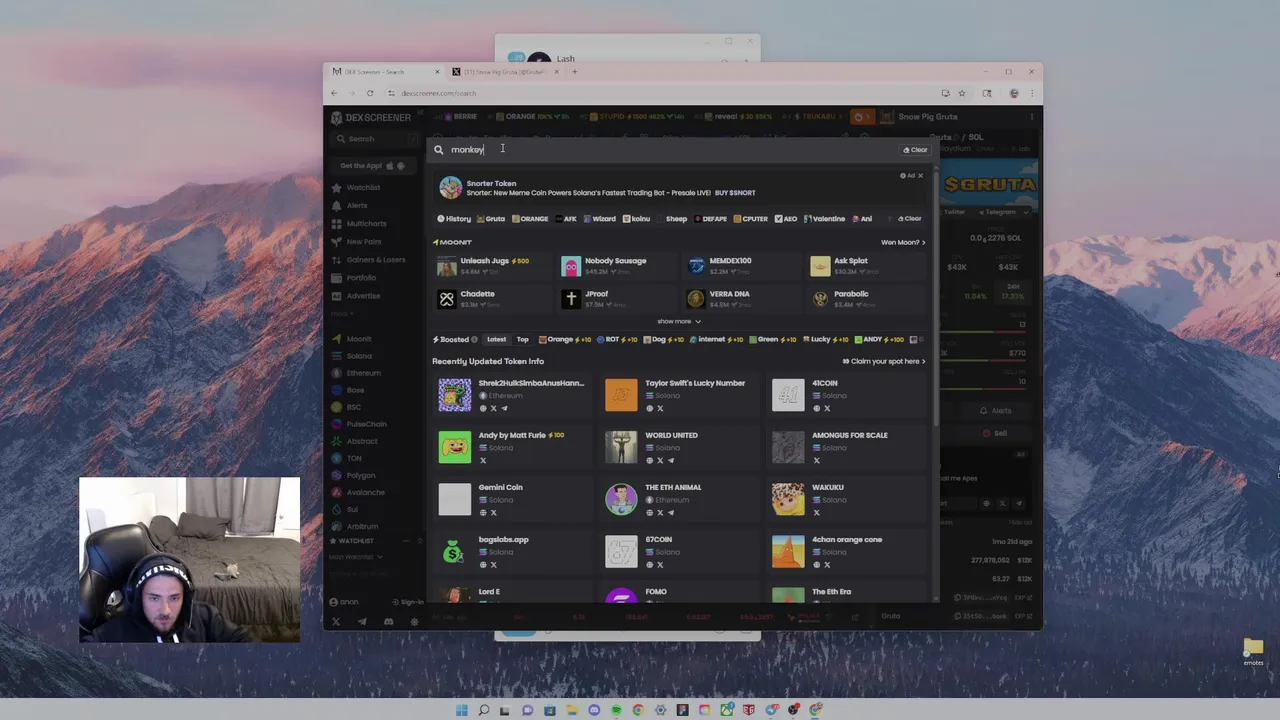
Task: Open Unleash Jugs Moonit token
Action: click(493, 266)
